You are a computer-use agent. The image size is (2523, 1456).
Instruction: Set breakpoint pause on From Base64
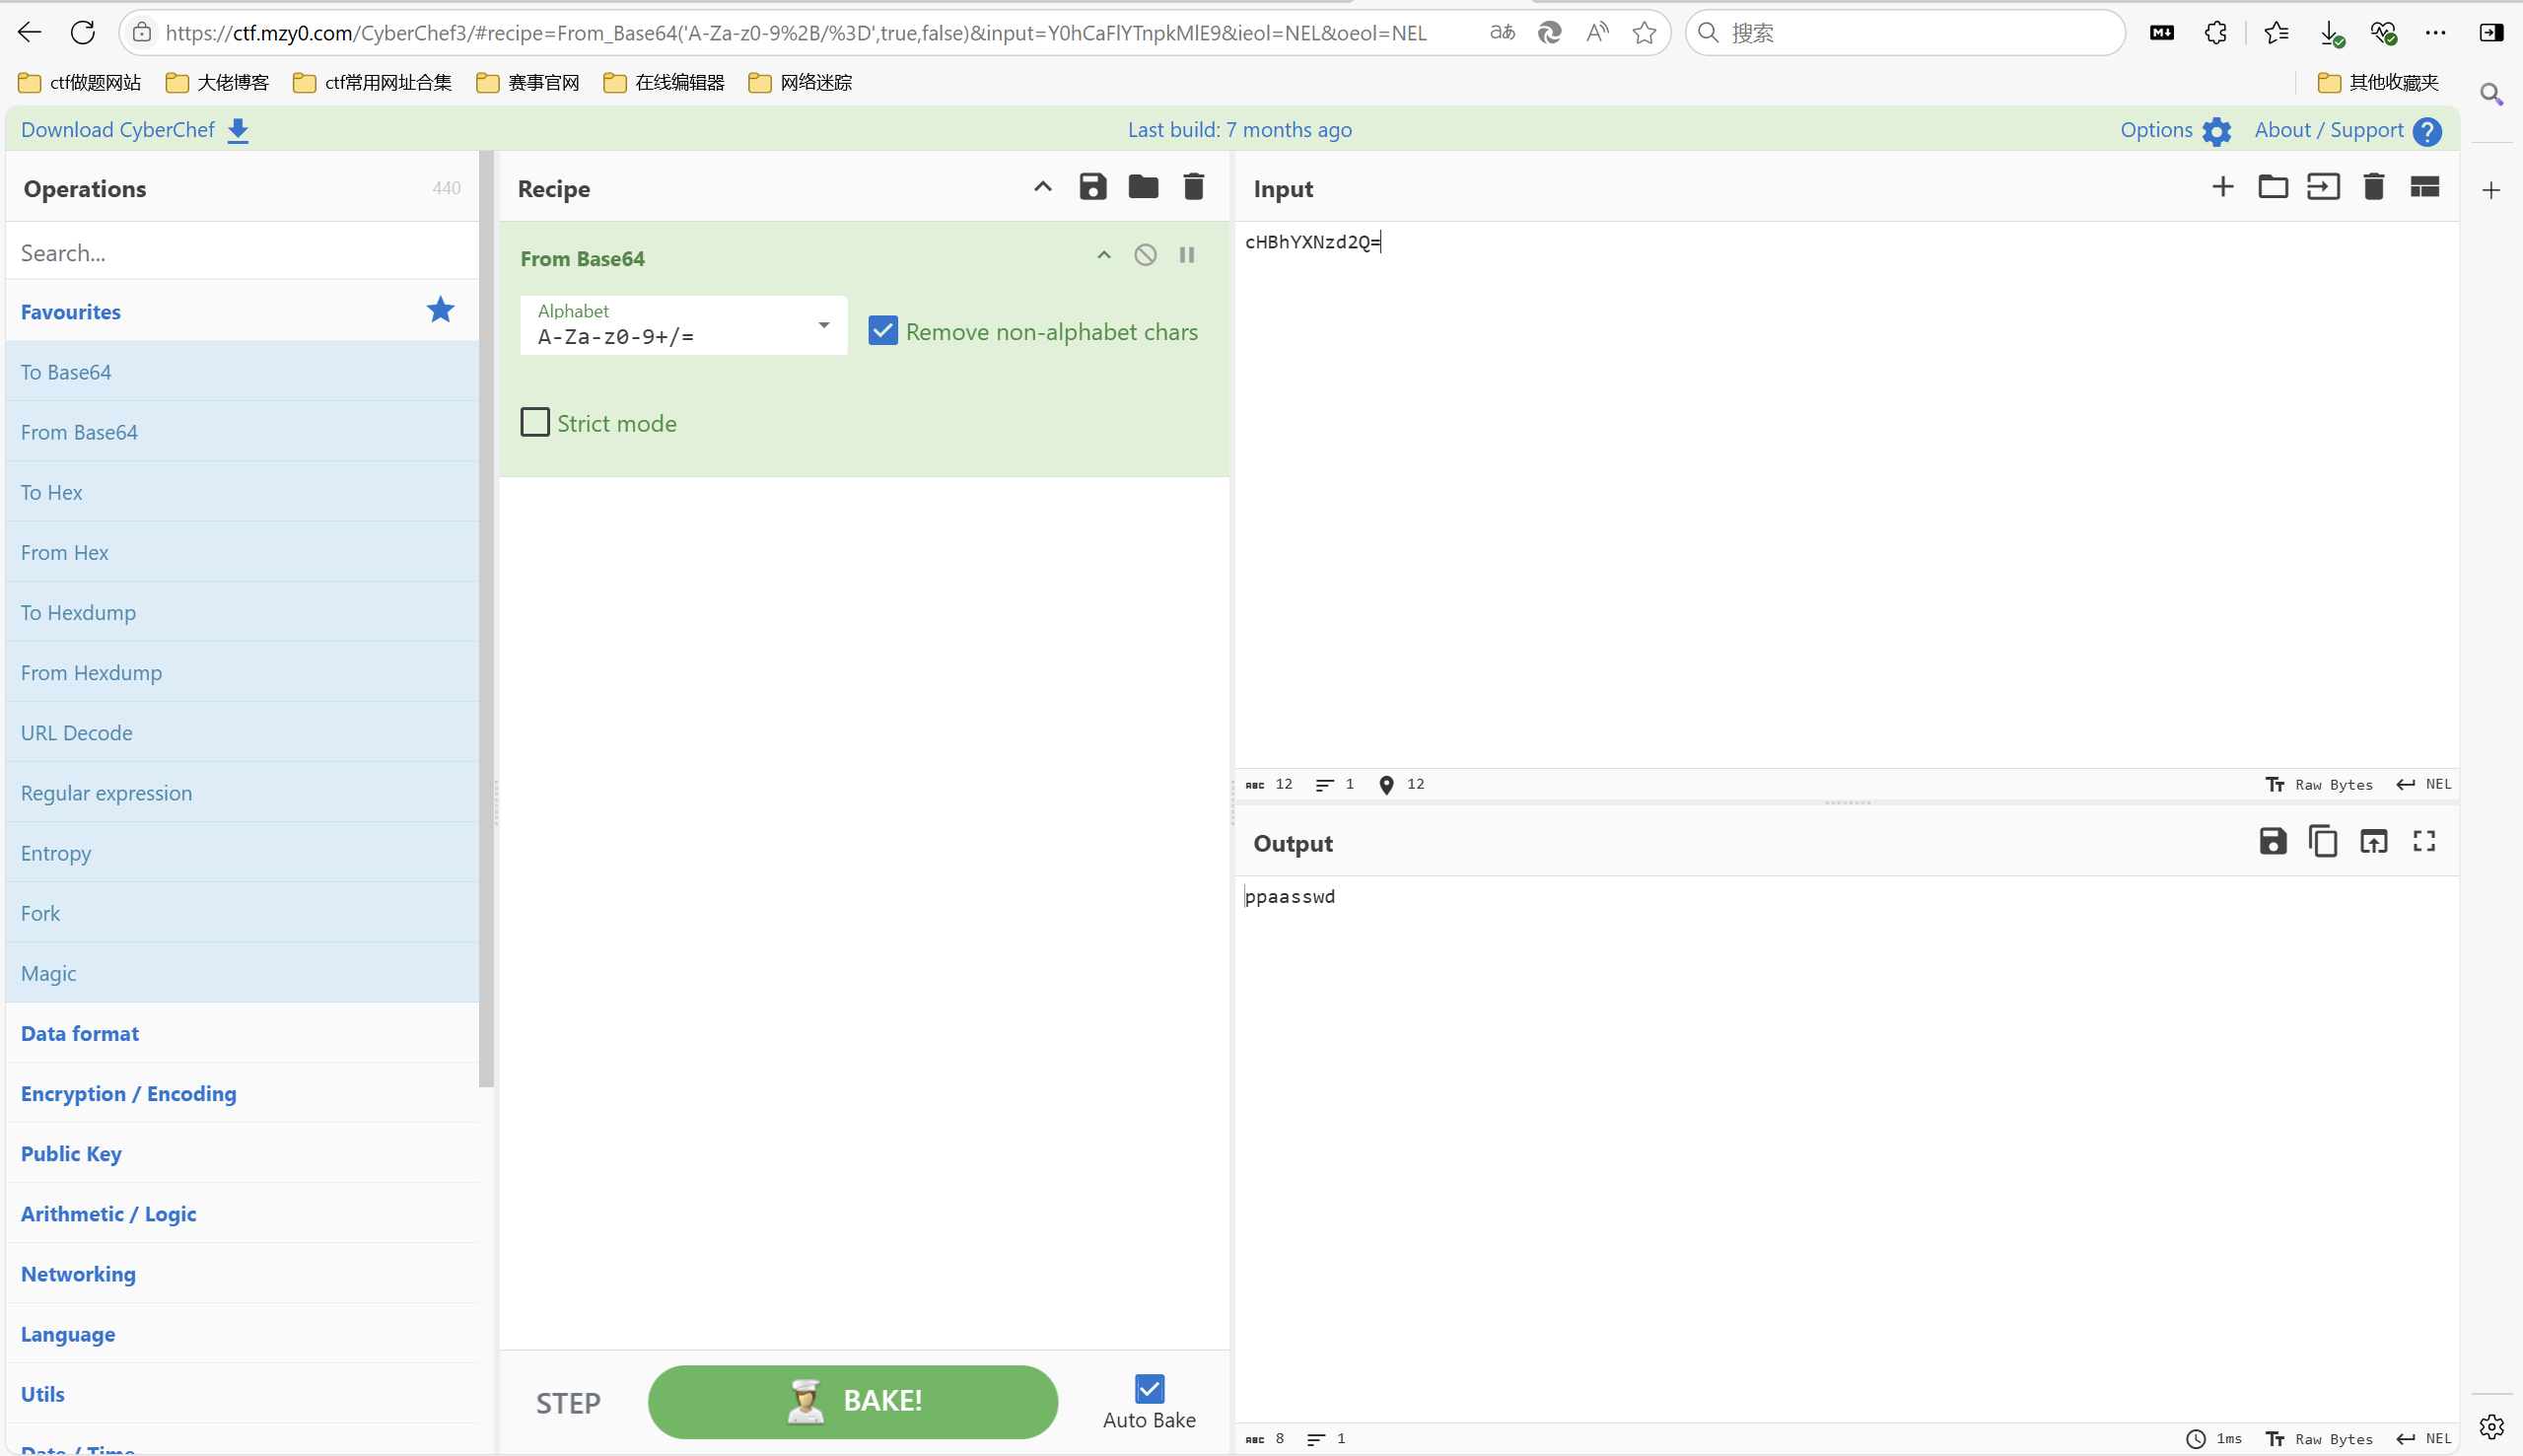(x=1187, y=255)
